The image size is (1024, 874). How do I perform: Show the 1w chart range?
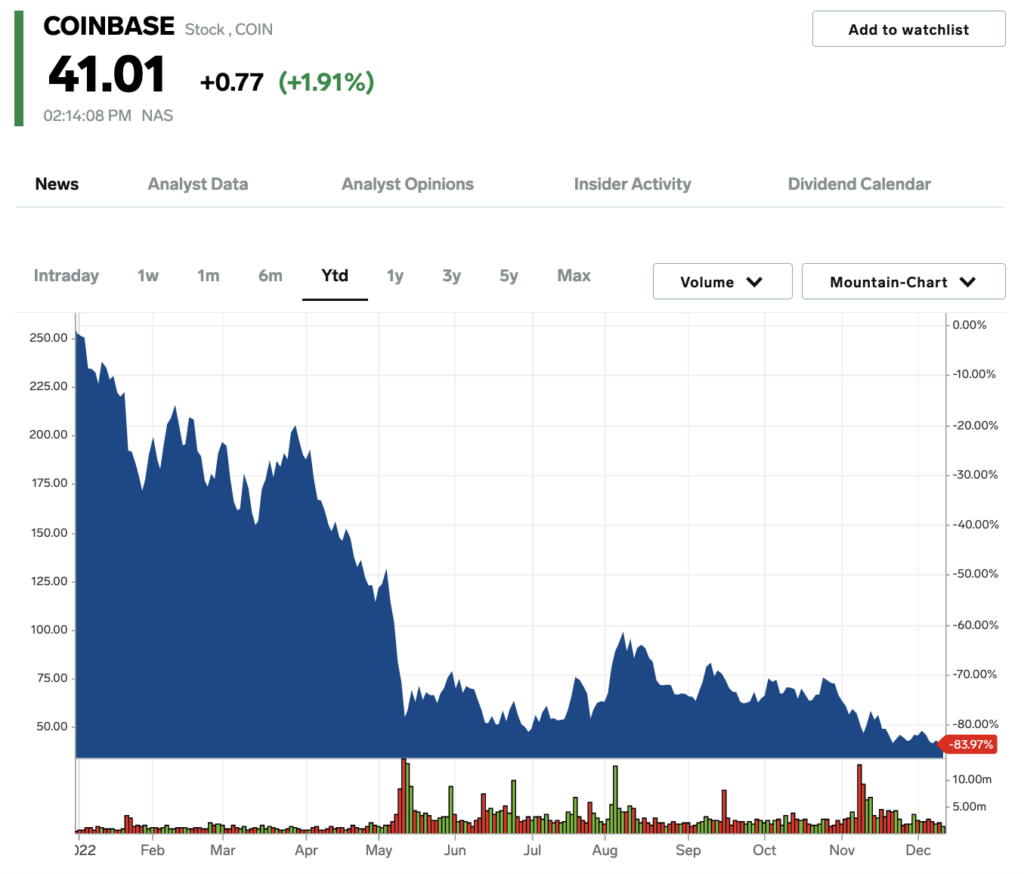148,276
